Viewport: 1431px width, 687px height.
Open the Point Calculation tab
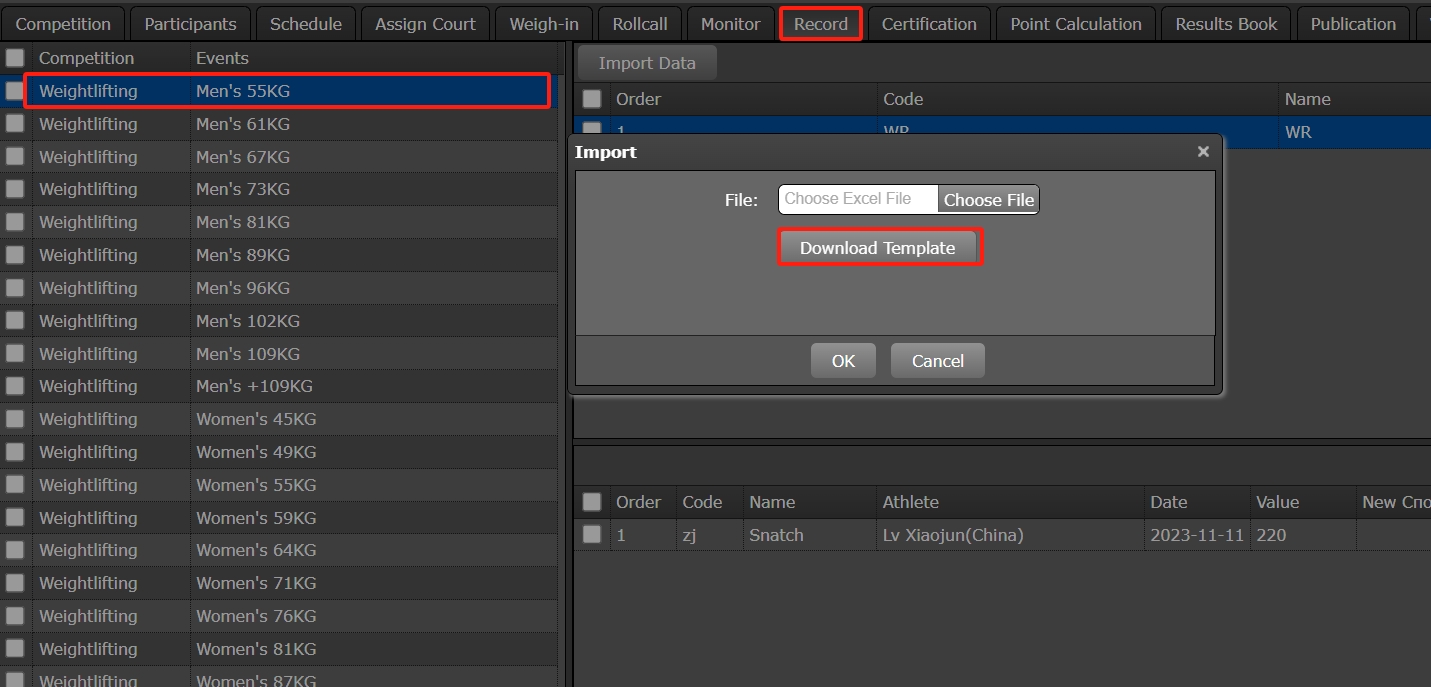[x=1076, y=24]
